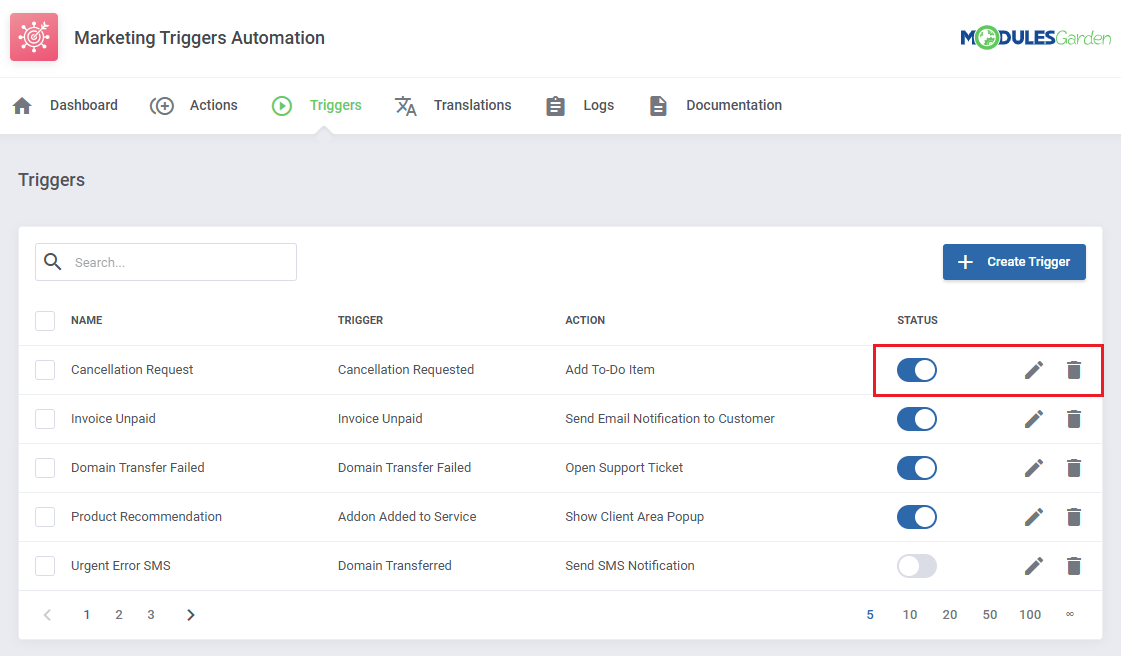1121x656 pixels.
Task: Sort by the NAME column header
Action: [x=87, y=320]
